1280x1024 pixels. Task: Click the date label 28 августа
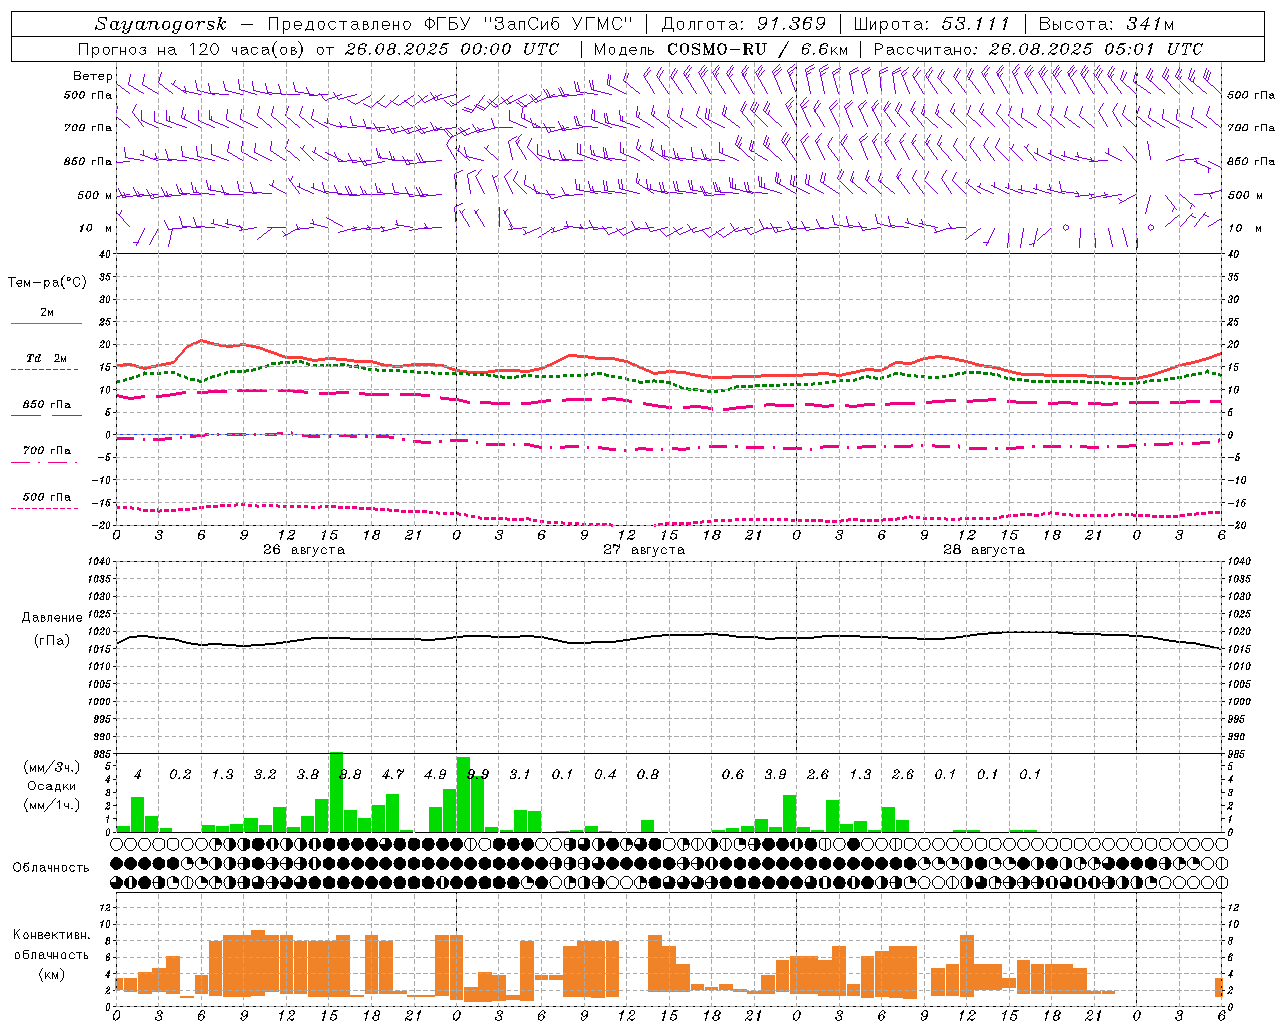(x=984, y=550)
